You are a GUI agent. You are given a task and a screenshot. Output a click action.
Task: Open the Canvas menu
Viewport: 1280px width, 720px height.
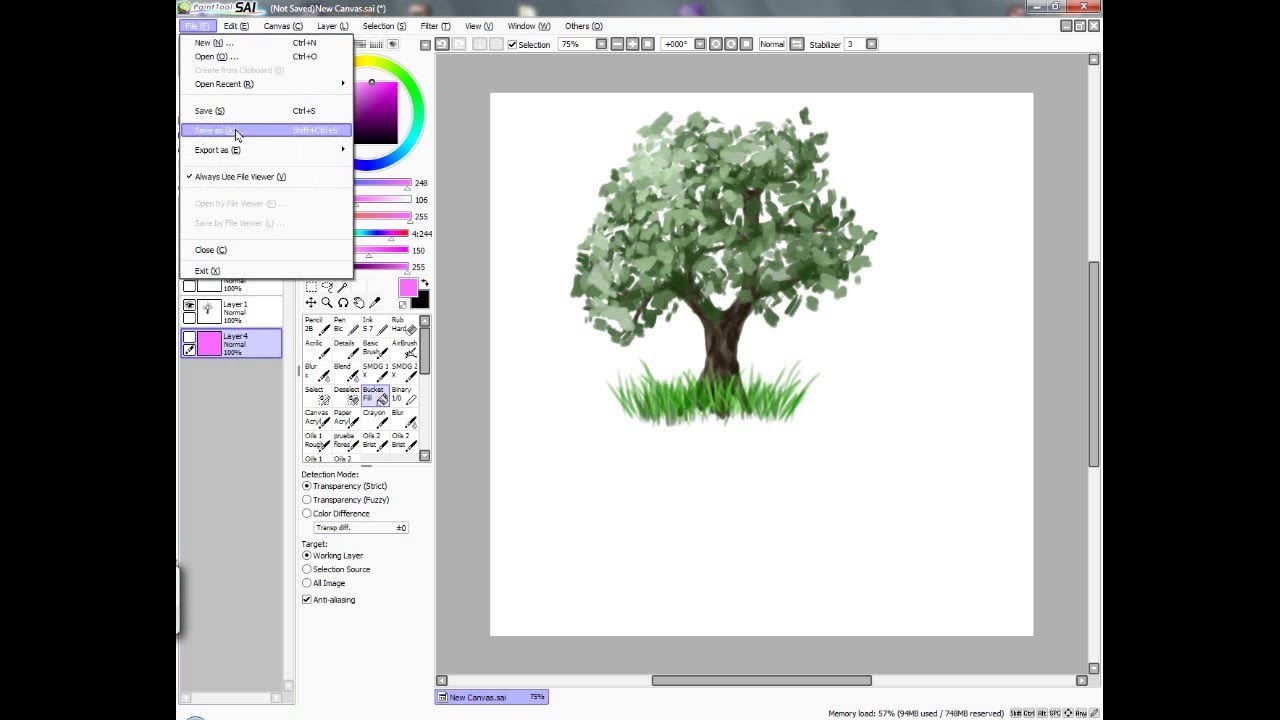click(x=283, y=26)
